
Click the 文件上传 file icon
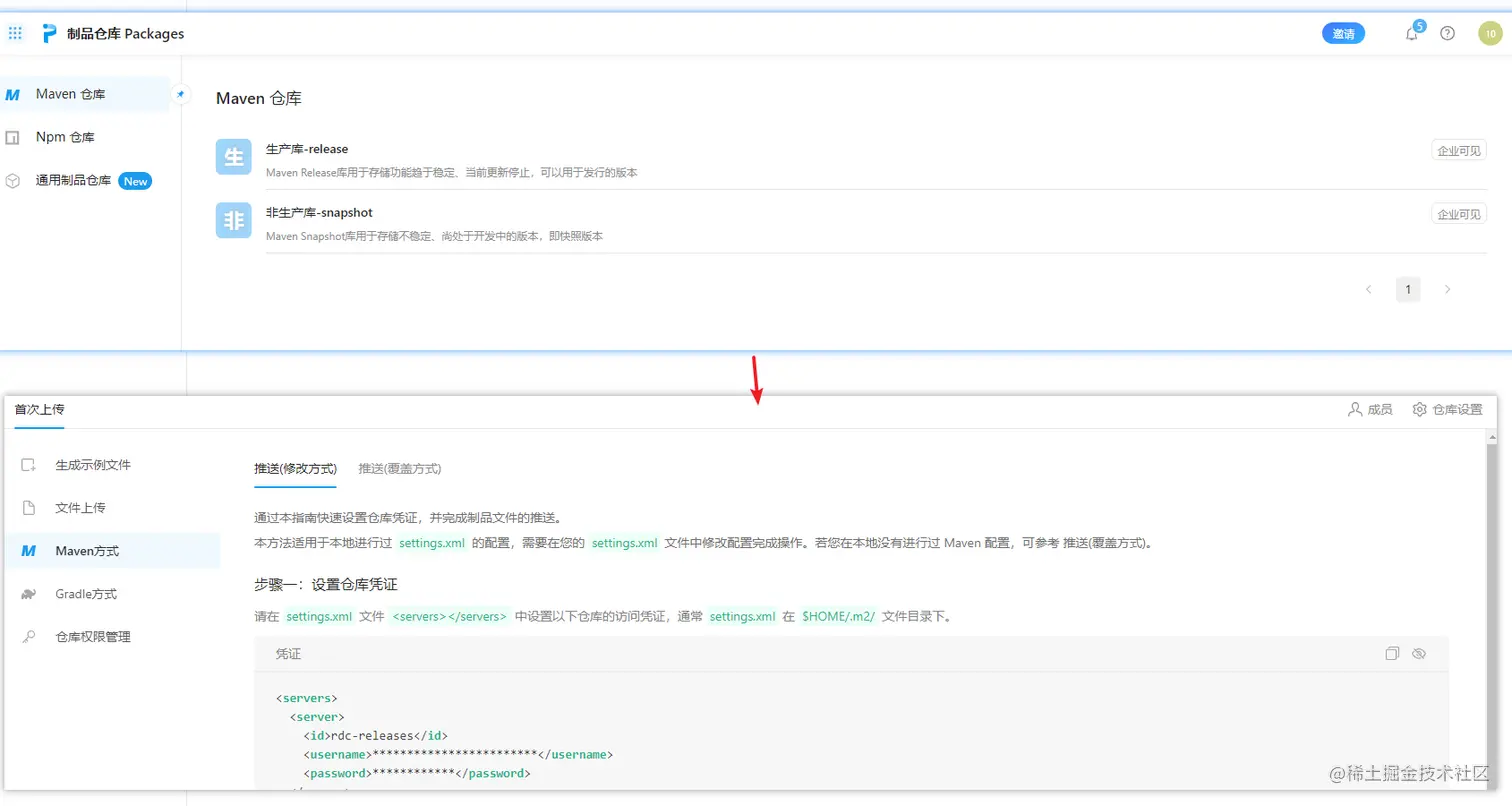pos(29,508)
